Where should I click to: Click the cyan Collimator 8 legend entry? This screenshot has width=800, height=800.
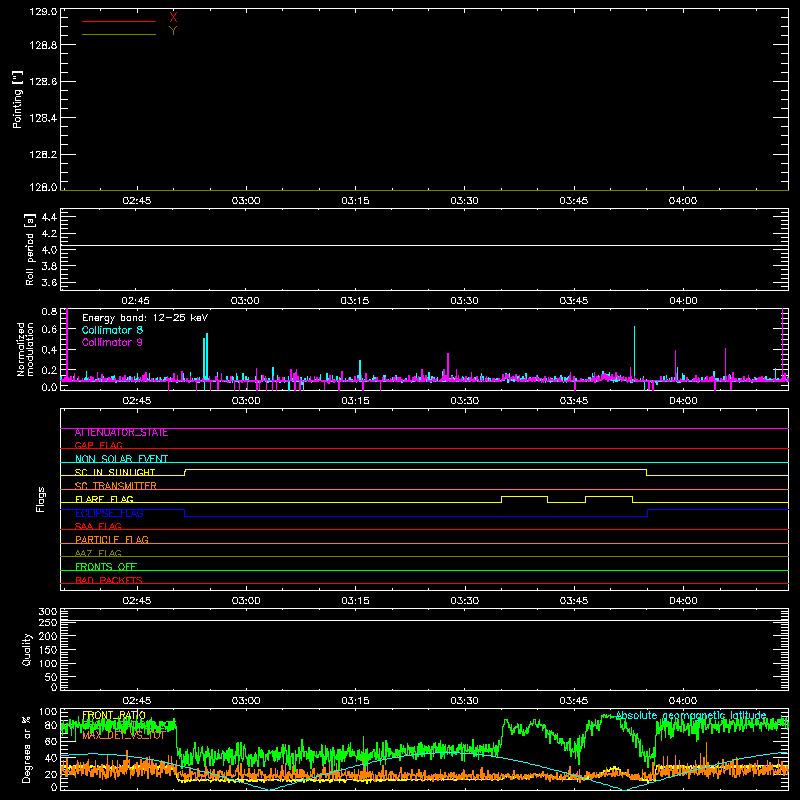[112, 330]
